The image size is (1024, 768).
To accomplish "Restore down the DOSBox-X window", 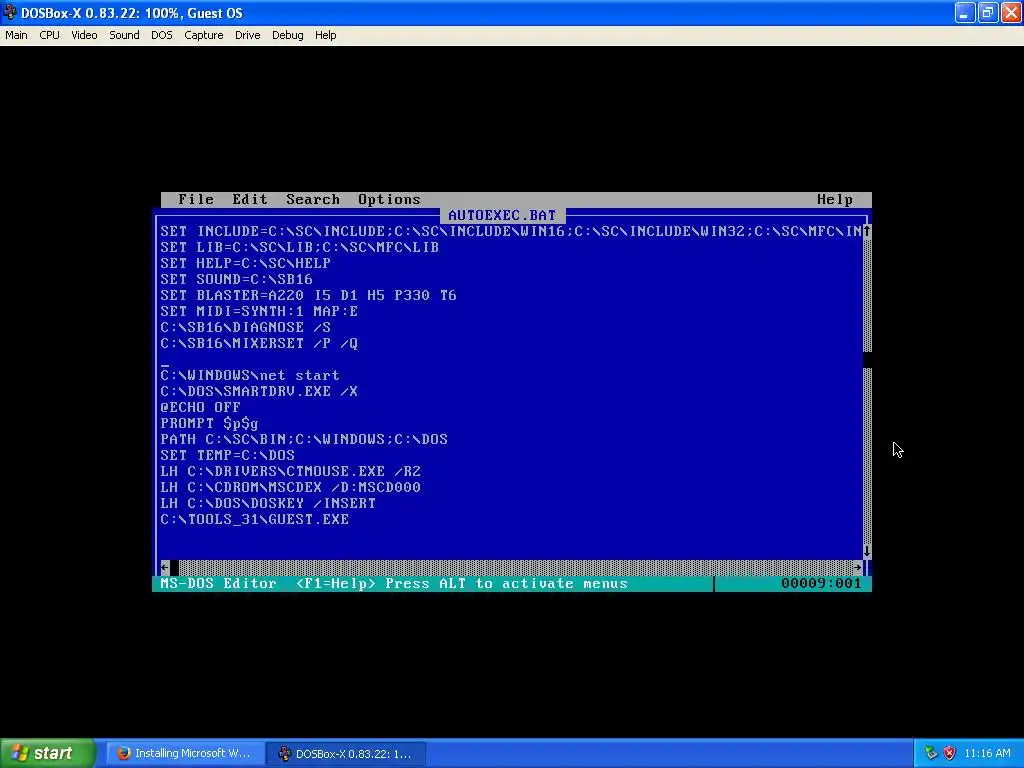I will 988,12.
